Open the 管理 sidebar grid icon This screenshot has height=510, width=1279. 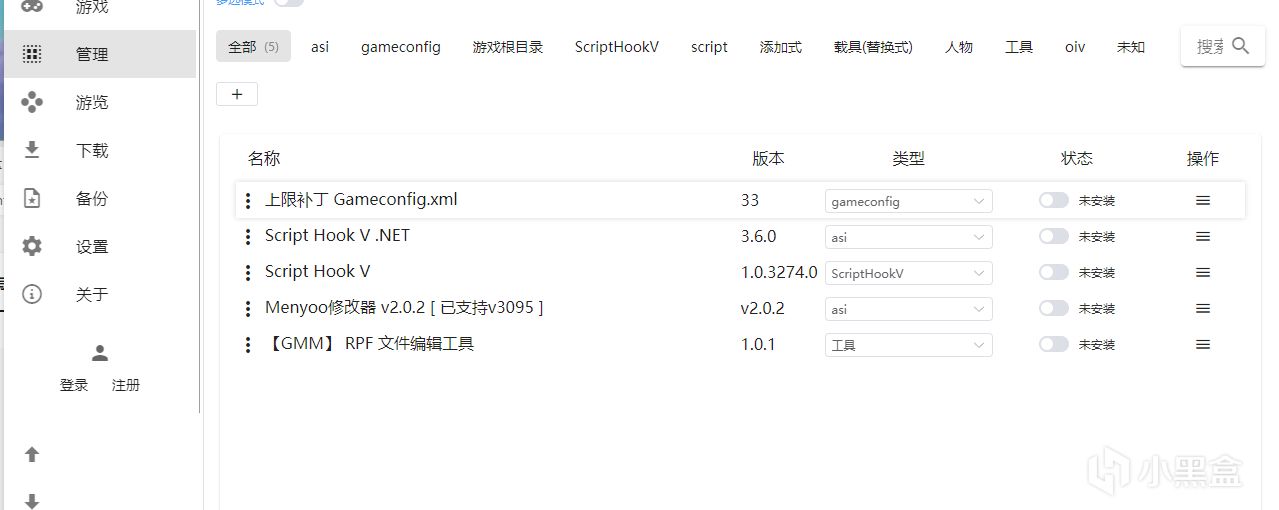pos(32,54)
